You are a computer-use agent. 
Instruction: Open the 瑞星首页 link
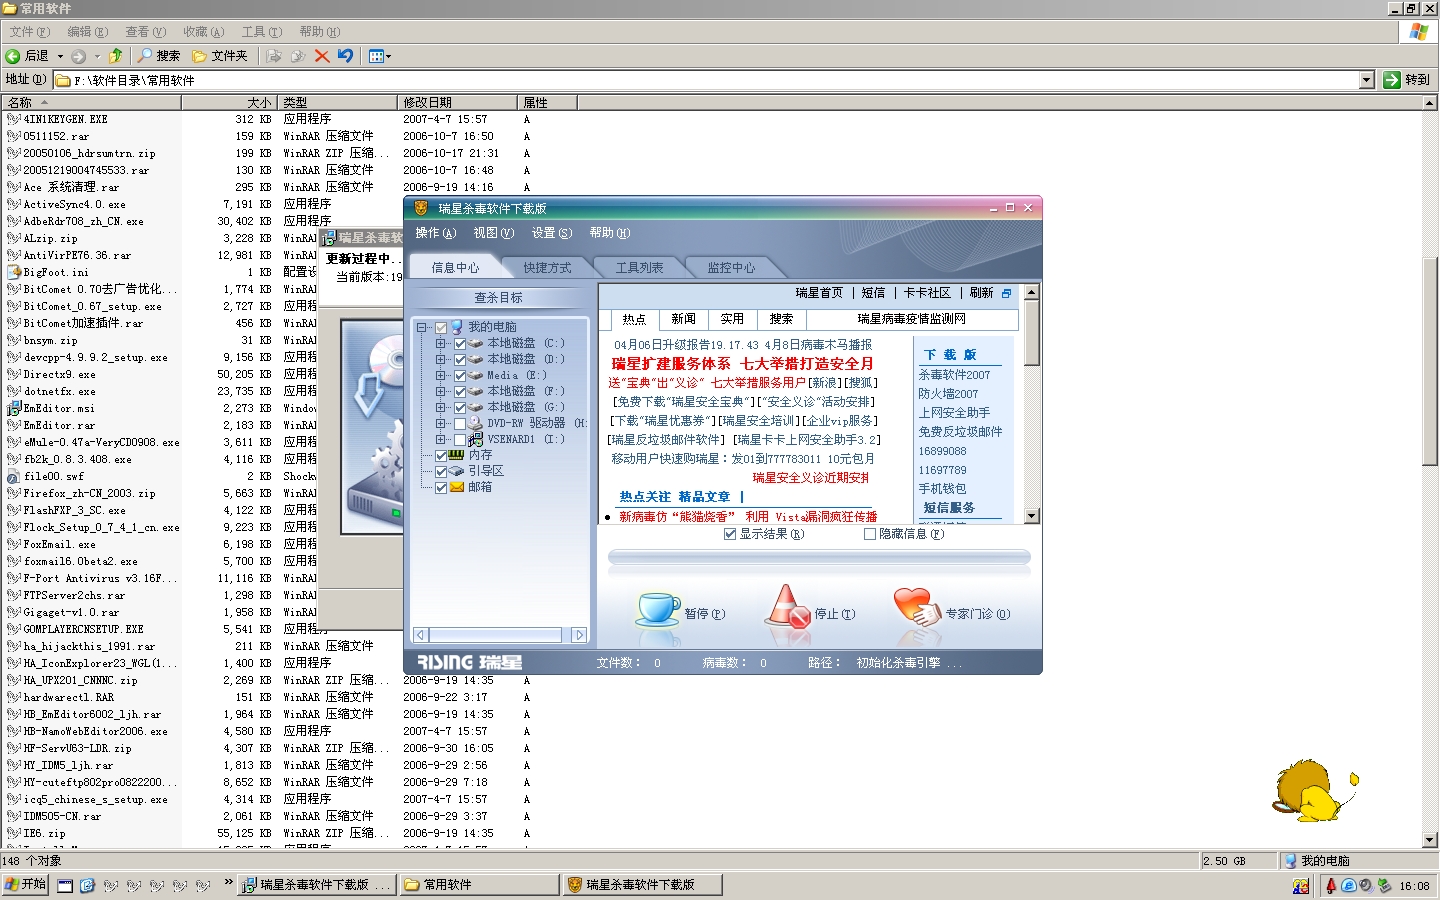coord(819,293)
